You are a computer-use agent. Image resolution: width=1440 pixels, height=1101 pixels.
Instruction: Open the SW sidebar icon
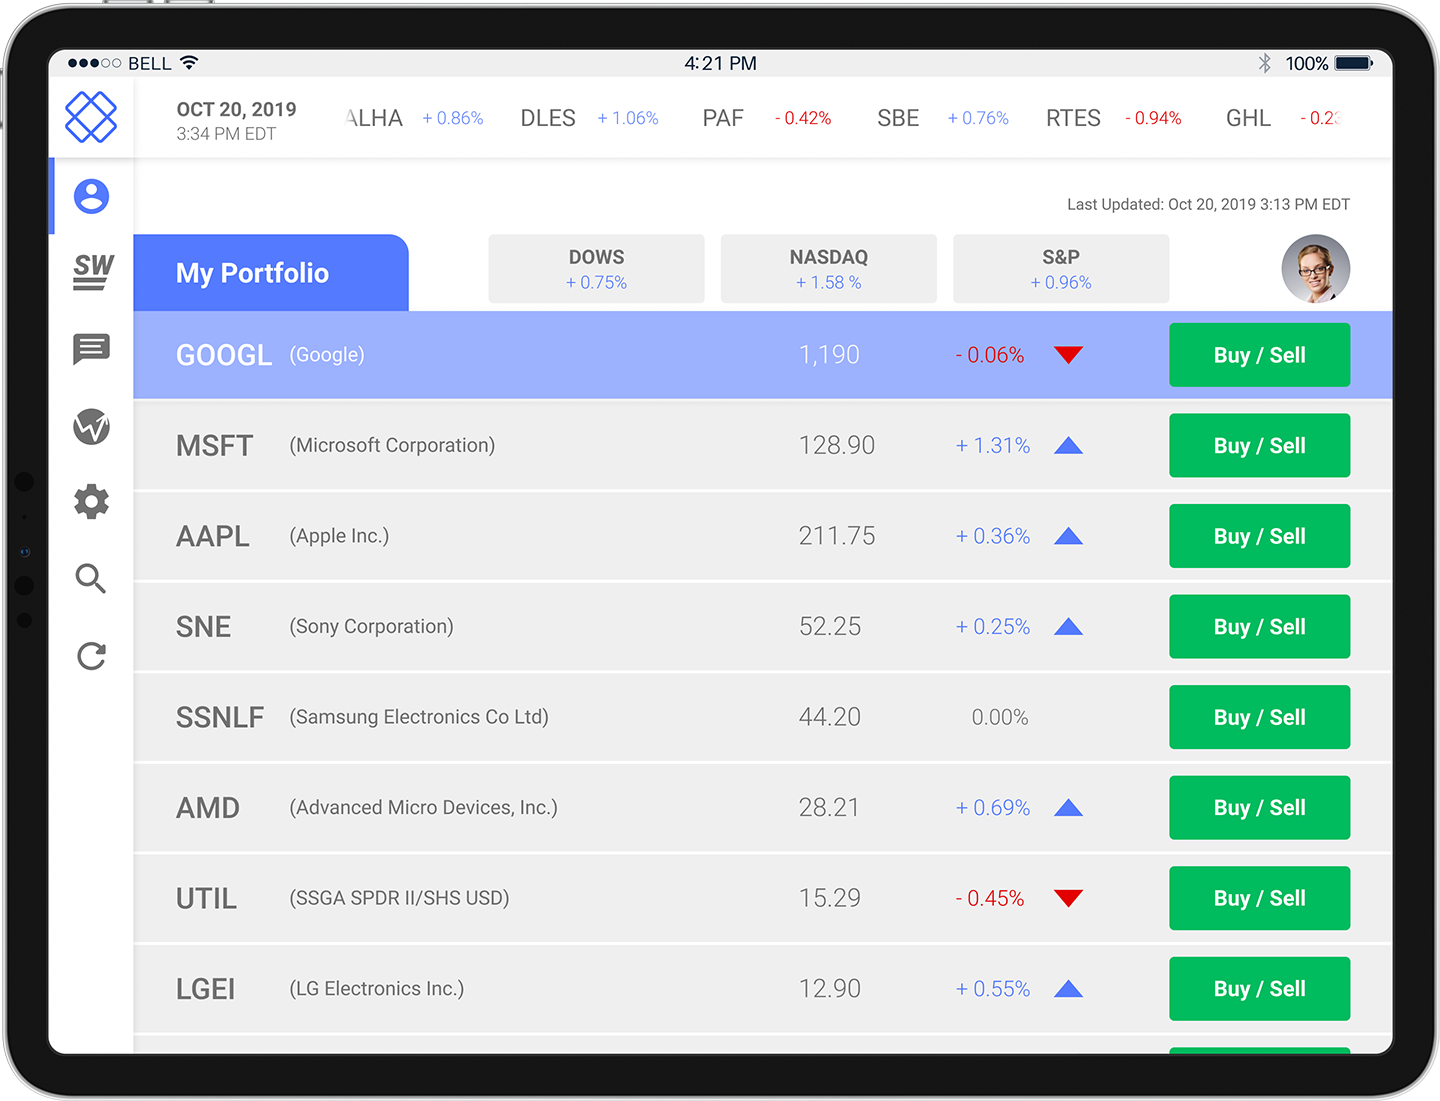click(93, 271)
